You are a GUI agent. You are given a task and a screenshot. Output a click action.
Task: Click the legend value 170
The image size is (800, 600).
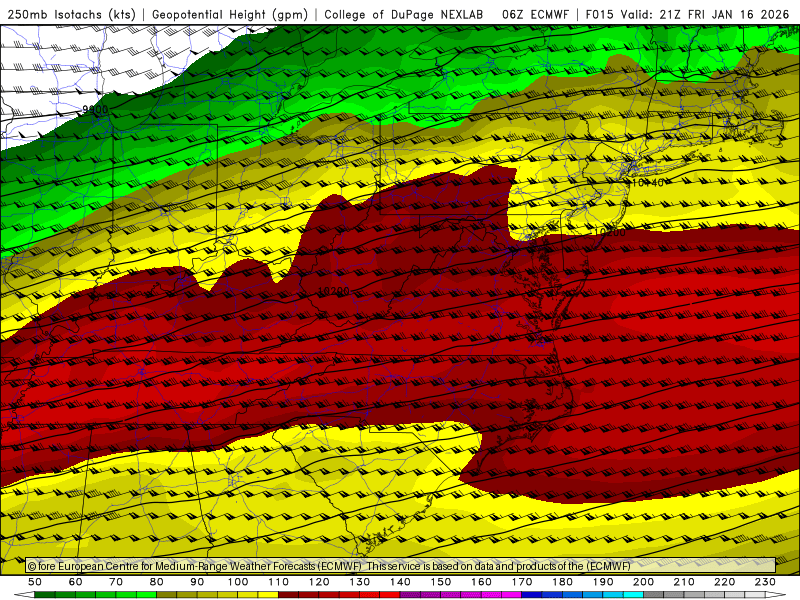(x=522, y=582)
